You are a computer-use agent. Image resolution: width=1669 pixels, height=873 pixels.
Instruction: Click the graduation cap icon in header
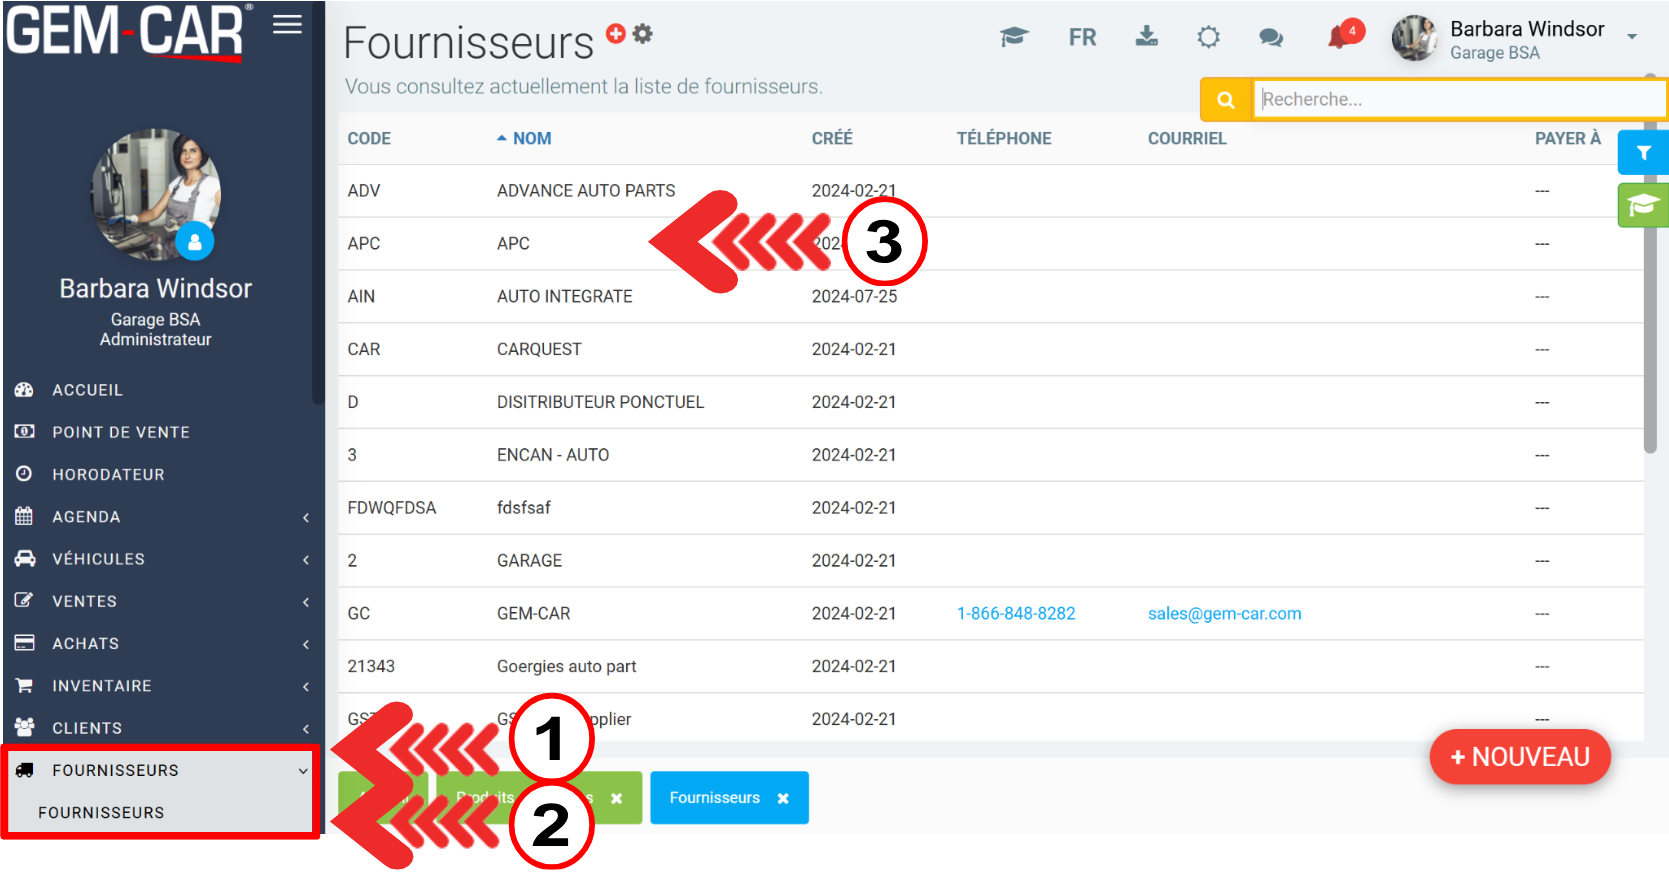(1013, 38)
